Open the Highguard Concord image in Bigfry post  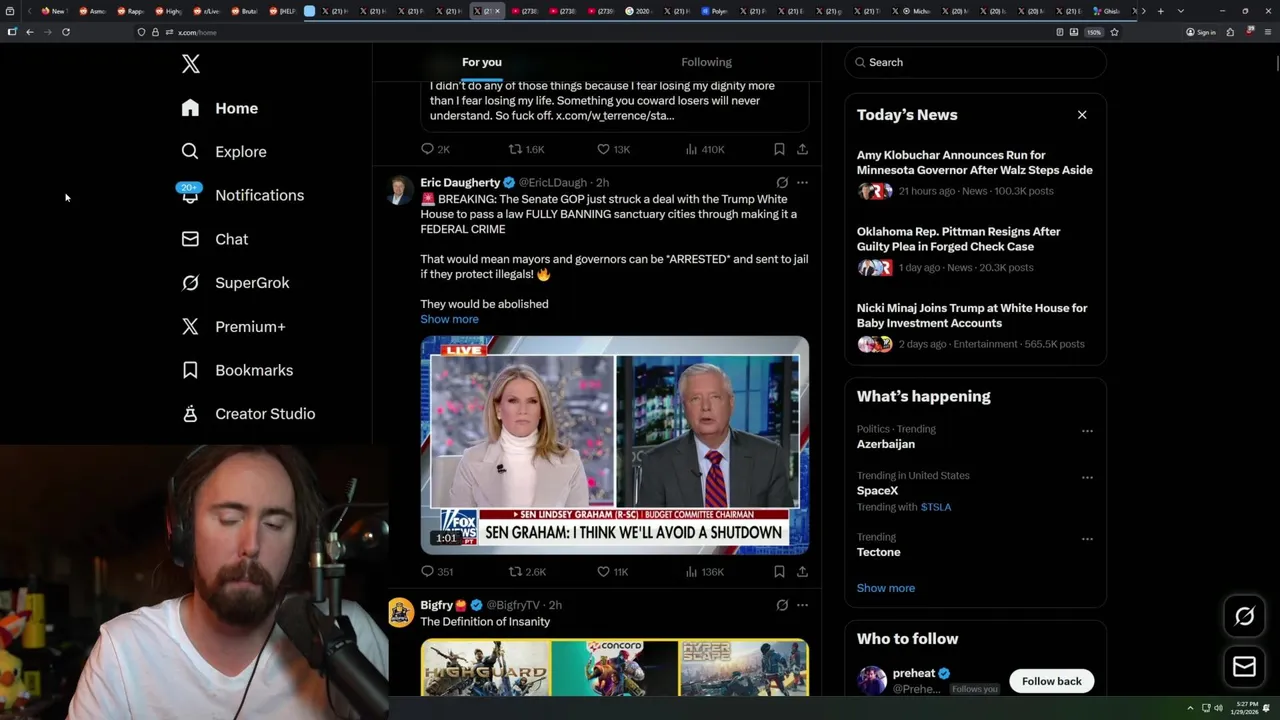614,668
